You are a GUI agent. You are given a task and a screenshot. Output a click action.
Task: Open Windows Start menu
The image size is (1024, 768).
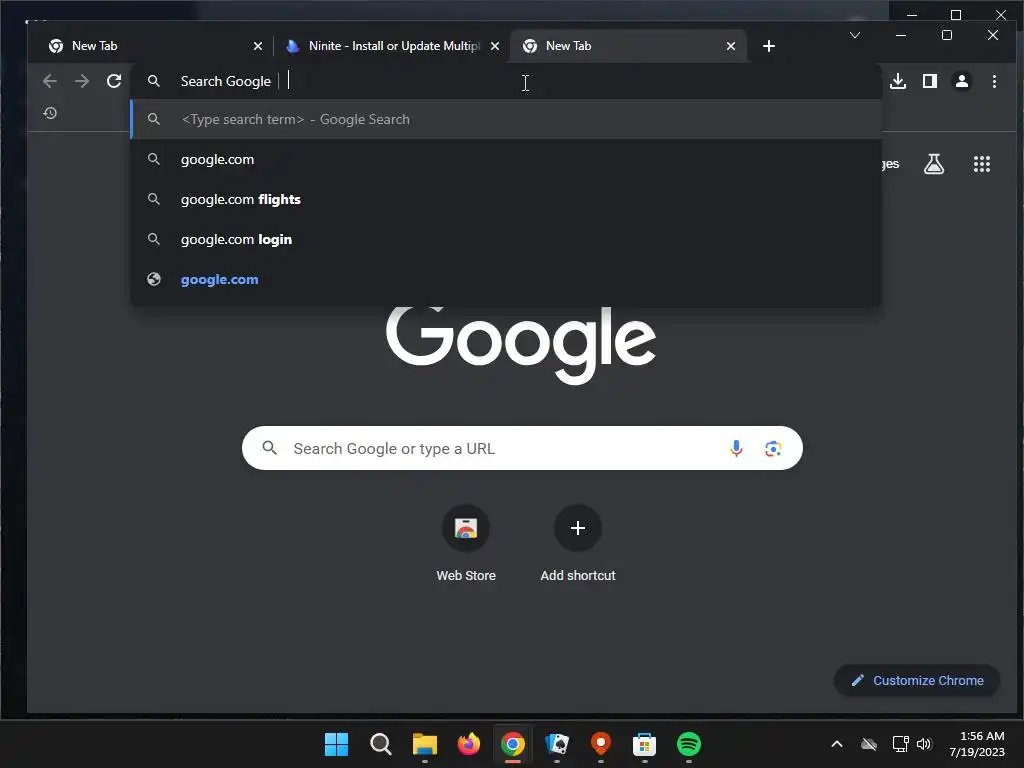(336, 744)
